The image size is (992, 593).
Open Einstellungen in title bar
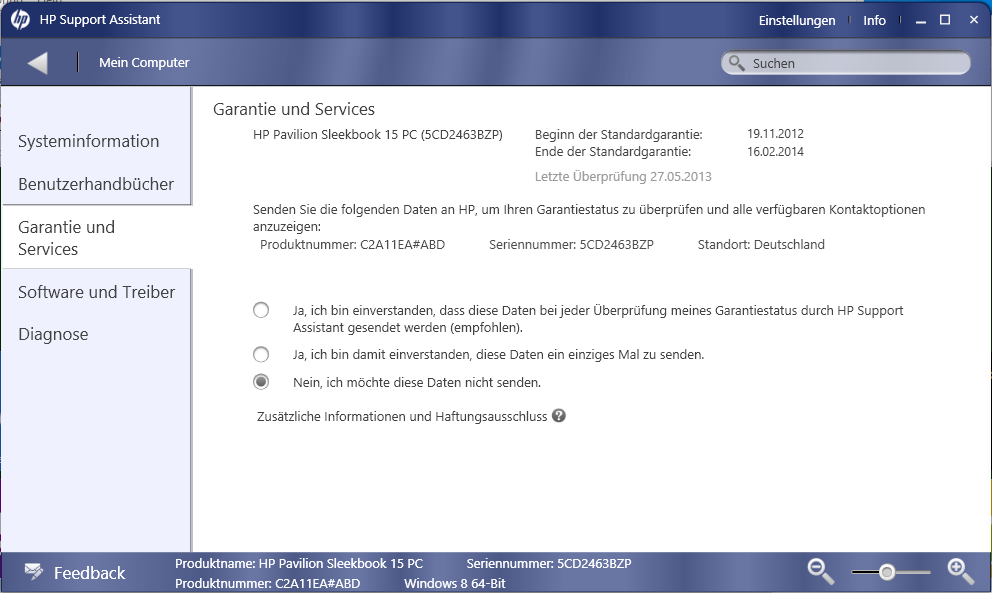(797, 20)
